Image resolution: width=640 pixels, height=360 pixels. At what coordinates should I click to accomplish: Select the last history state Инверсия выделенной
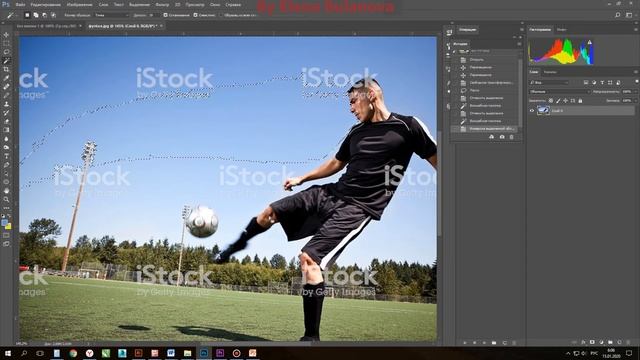point(485,129)
